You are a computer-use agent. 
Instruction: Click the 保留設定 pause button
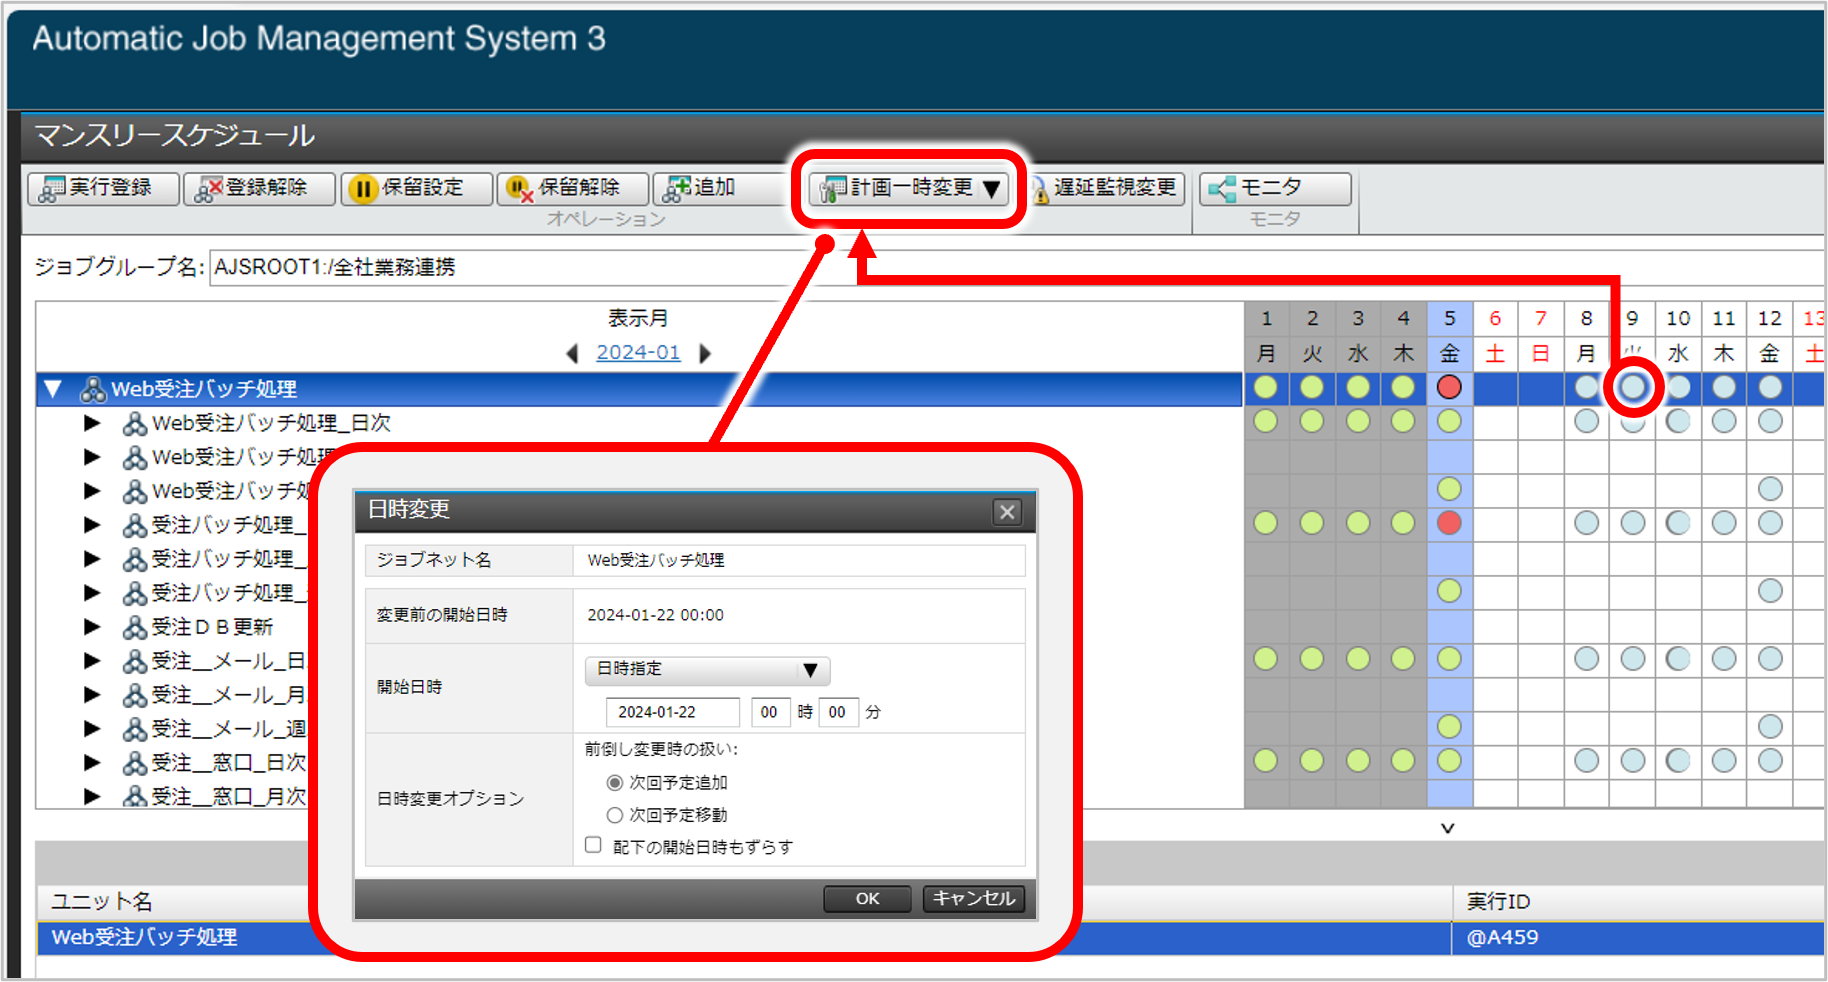417,188
